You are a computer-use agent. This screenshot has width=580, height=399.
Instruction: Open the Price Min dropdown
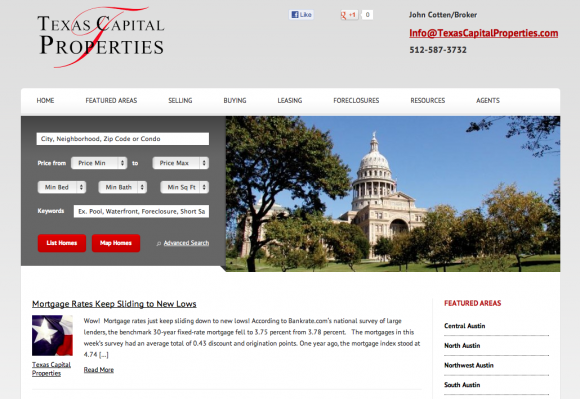(99, 163)
